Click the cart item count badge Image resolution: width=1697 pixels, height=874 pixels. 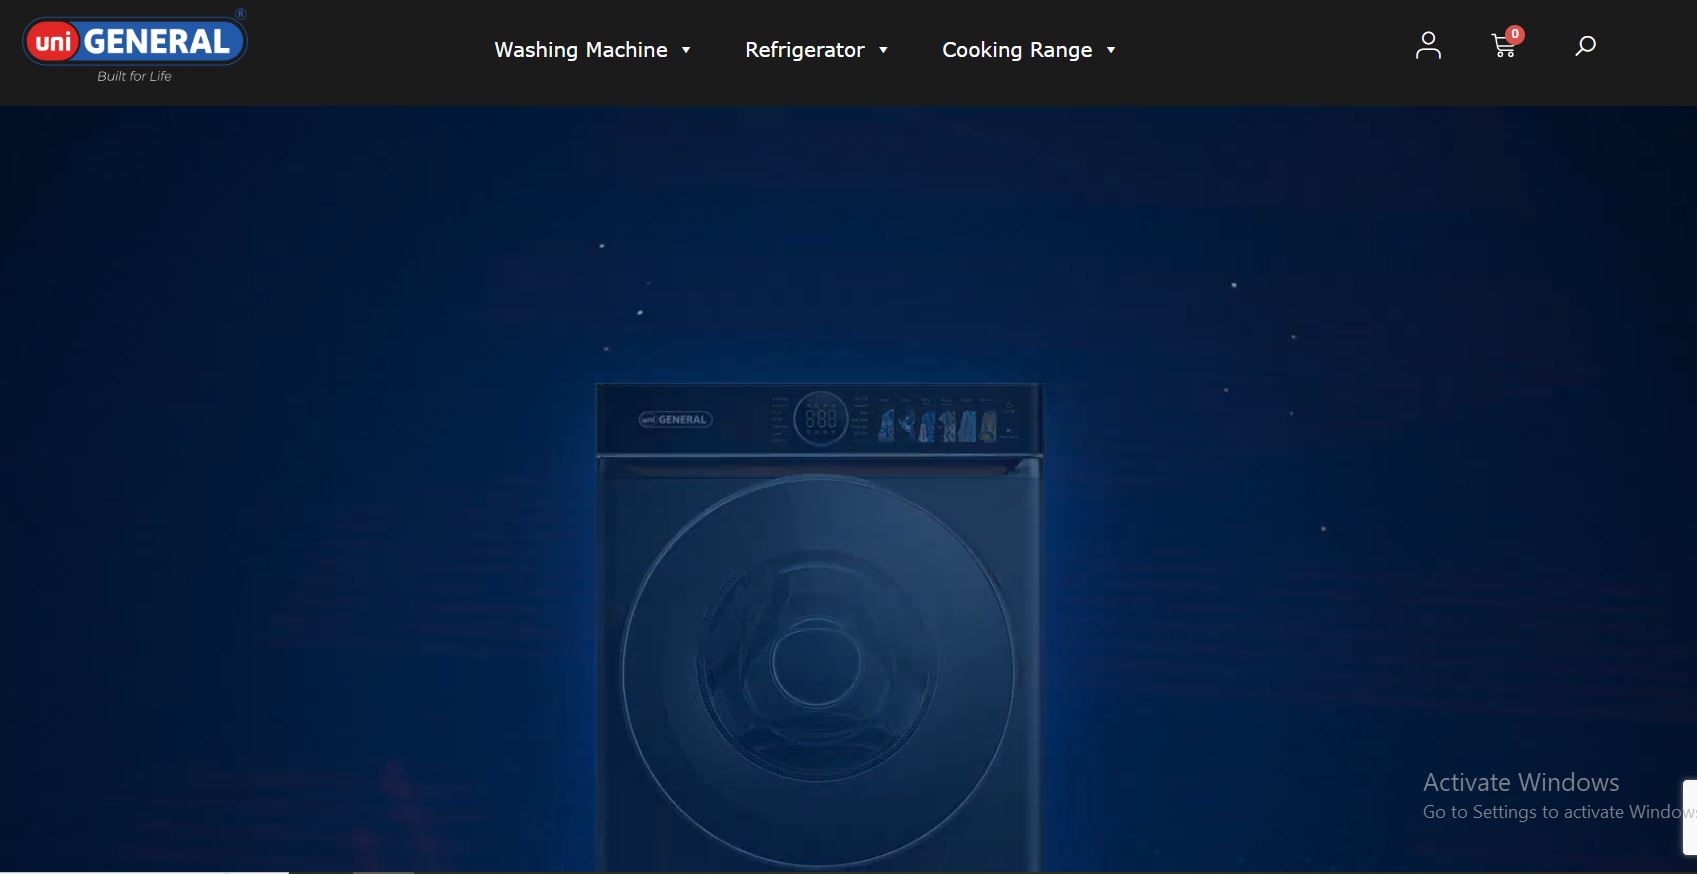click(x=1515, y=34)
